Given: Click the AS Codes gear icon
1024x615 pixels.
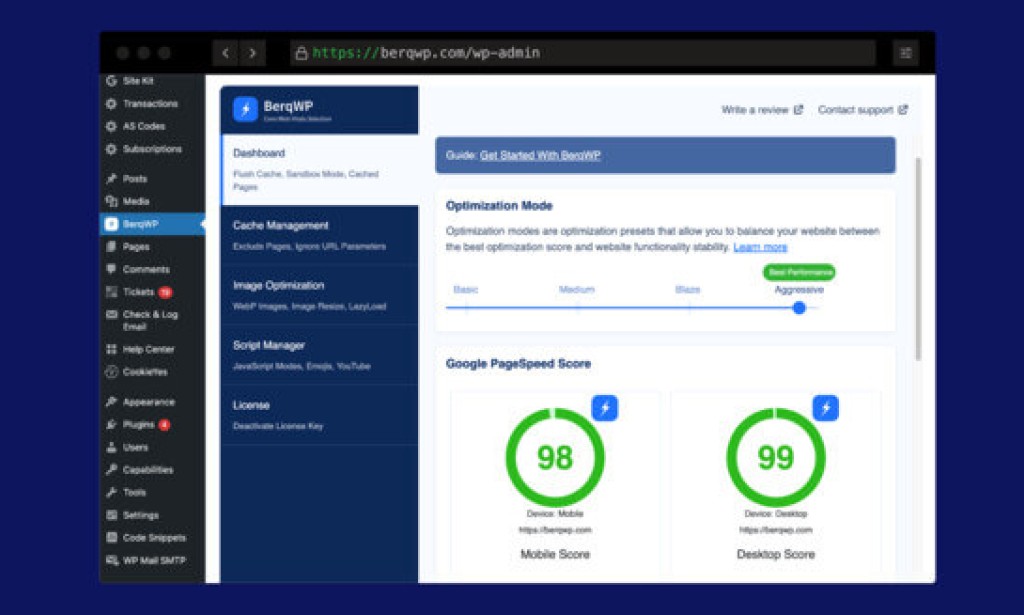Looking at the screenshot, I should click(x=112, y=126).
